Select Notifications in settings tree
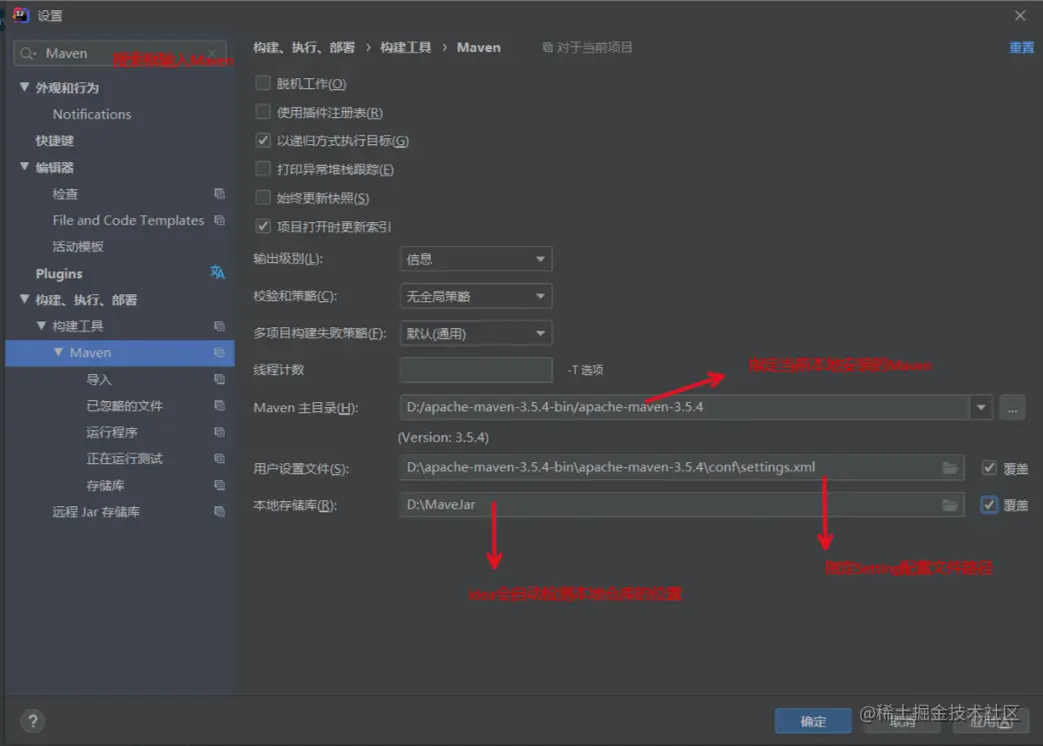 click(92, 114)
